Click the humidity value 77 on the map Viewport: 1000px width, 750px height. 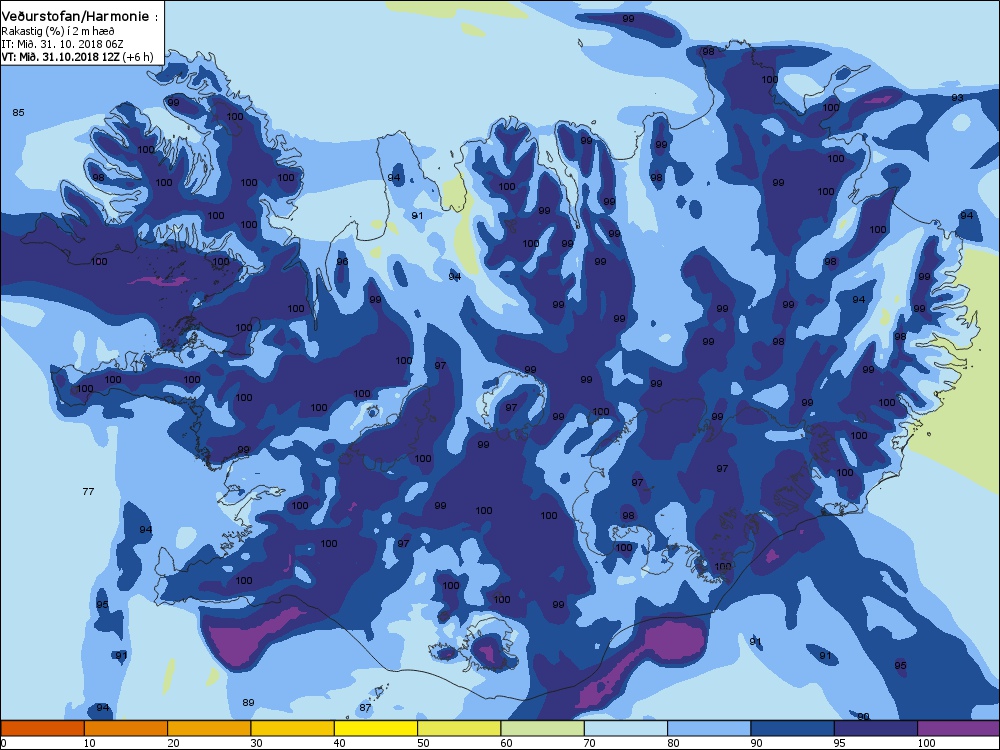[89, 491]
